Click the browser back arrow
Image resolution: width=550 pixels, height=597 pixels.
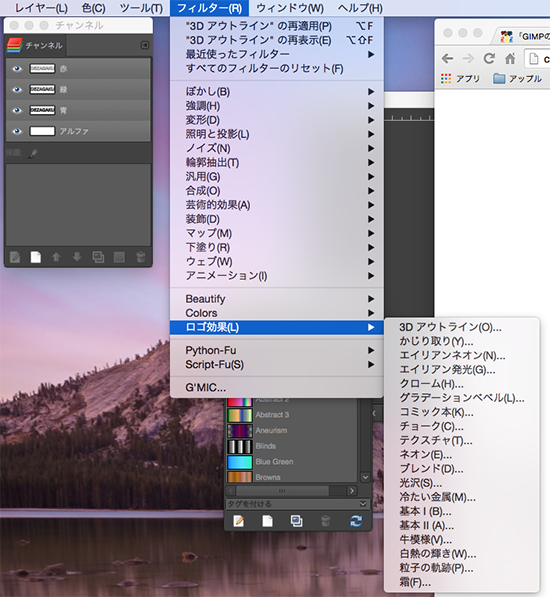tap(448, 59)
